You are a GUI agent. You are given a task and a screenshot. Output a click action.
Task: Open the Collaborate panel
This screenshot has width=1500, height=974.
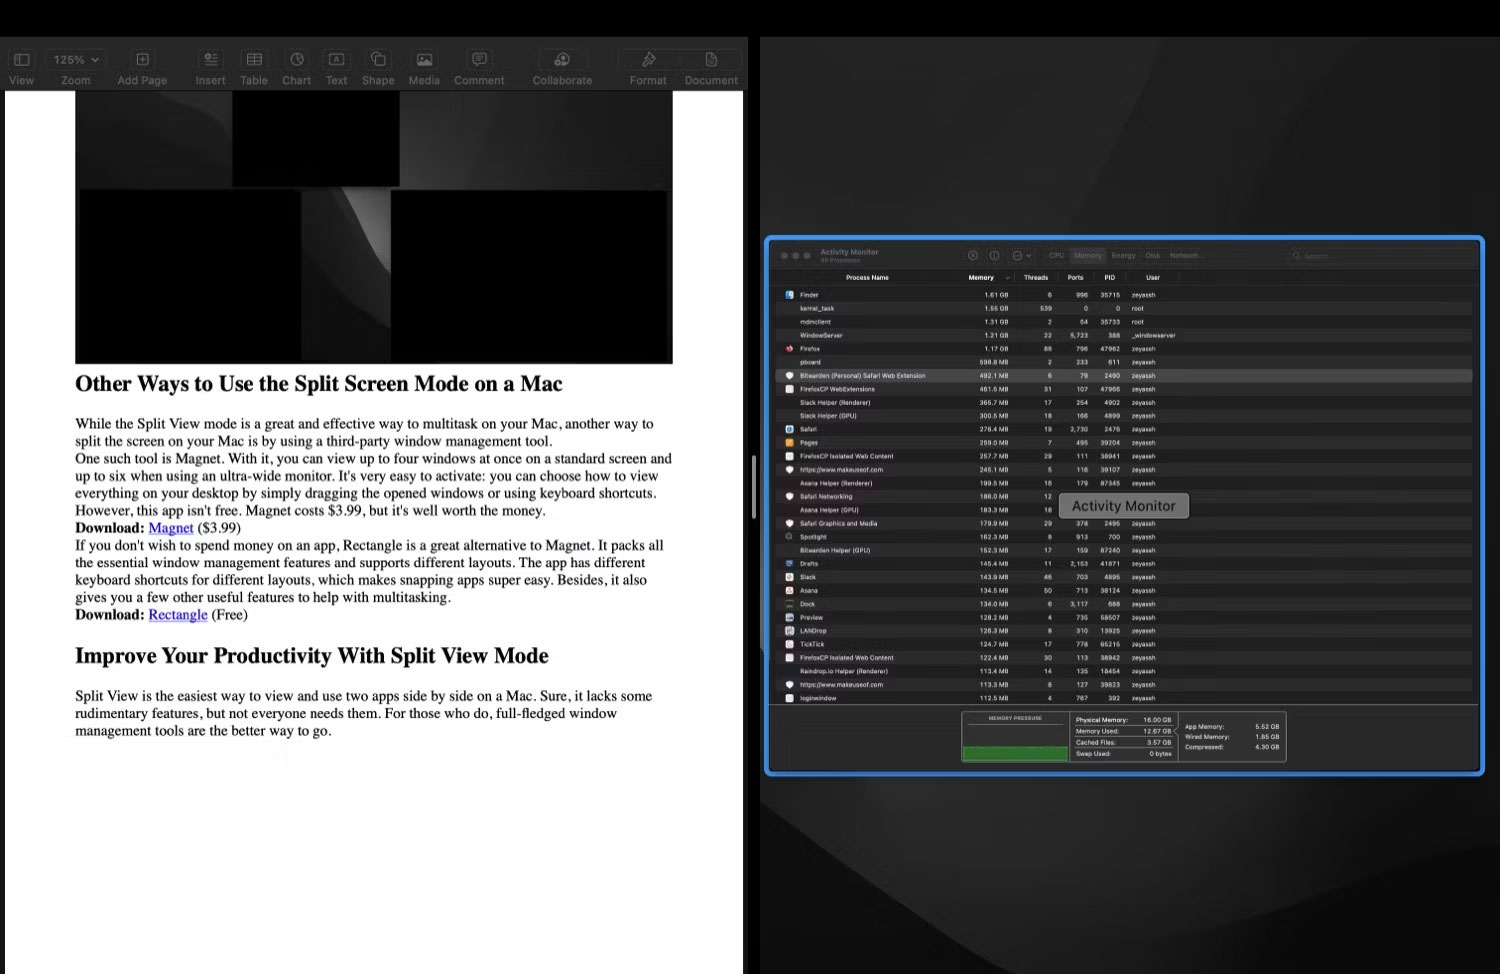pos(561,60)
